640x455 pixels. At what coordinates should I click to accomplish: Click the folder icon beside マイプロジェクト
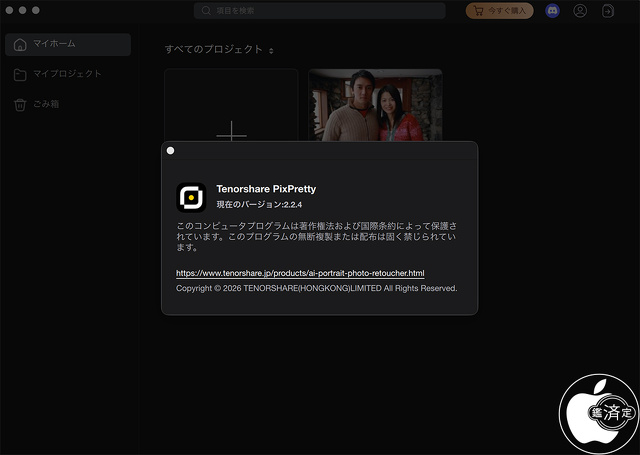point(20,75)
